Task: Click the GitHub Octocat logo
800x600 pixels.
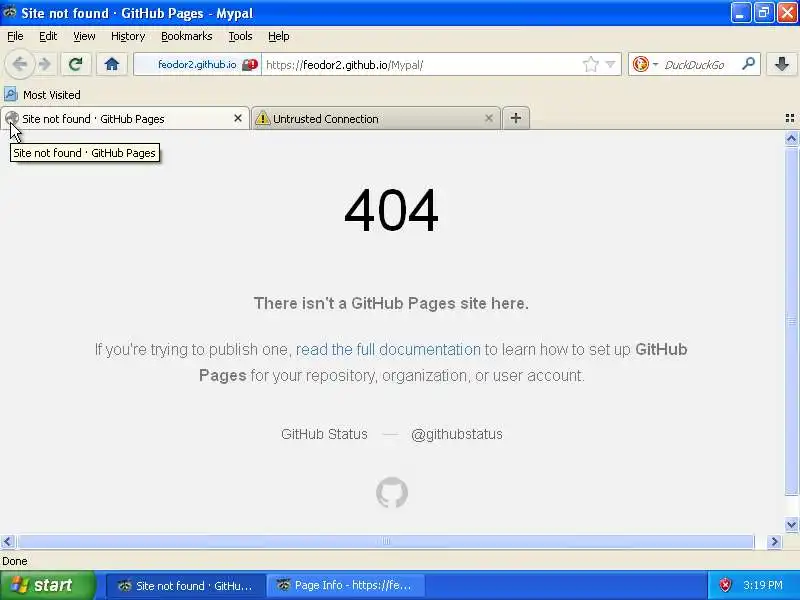Action: (392, 492)
